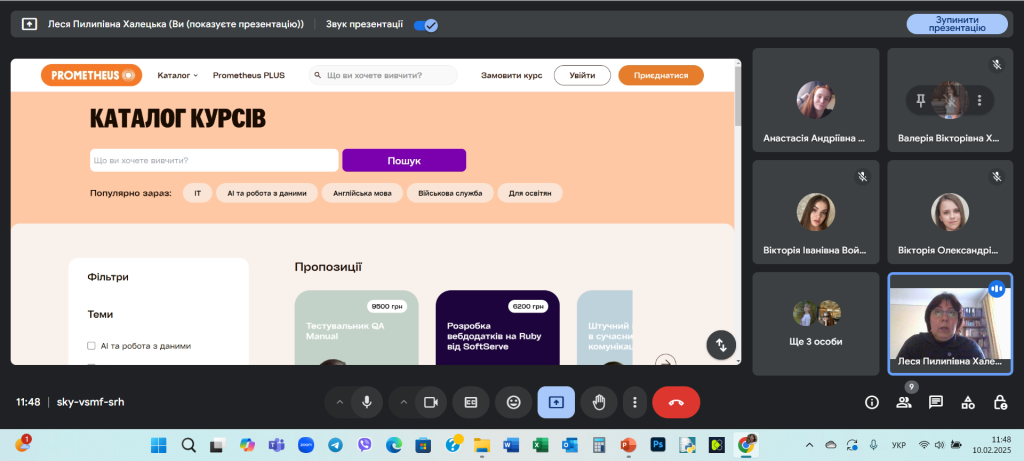Viewport: 1024px width, 461px height.
Task: Open Prometheus PLUS in the navbar
Action: [248, 75]
